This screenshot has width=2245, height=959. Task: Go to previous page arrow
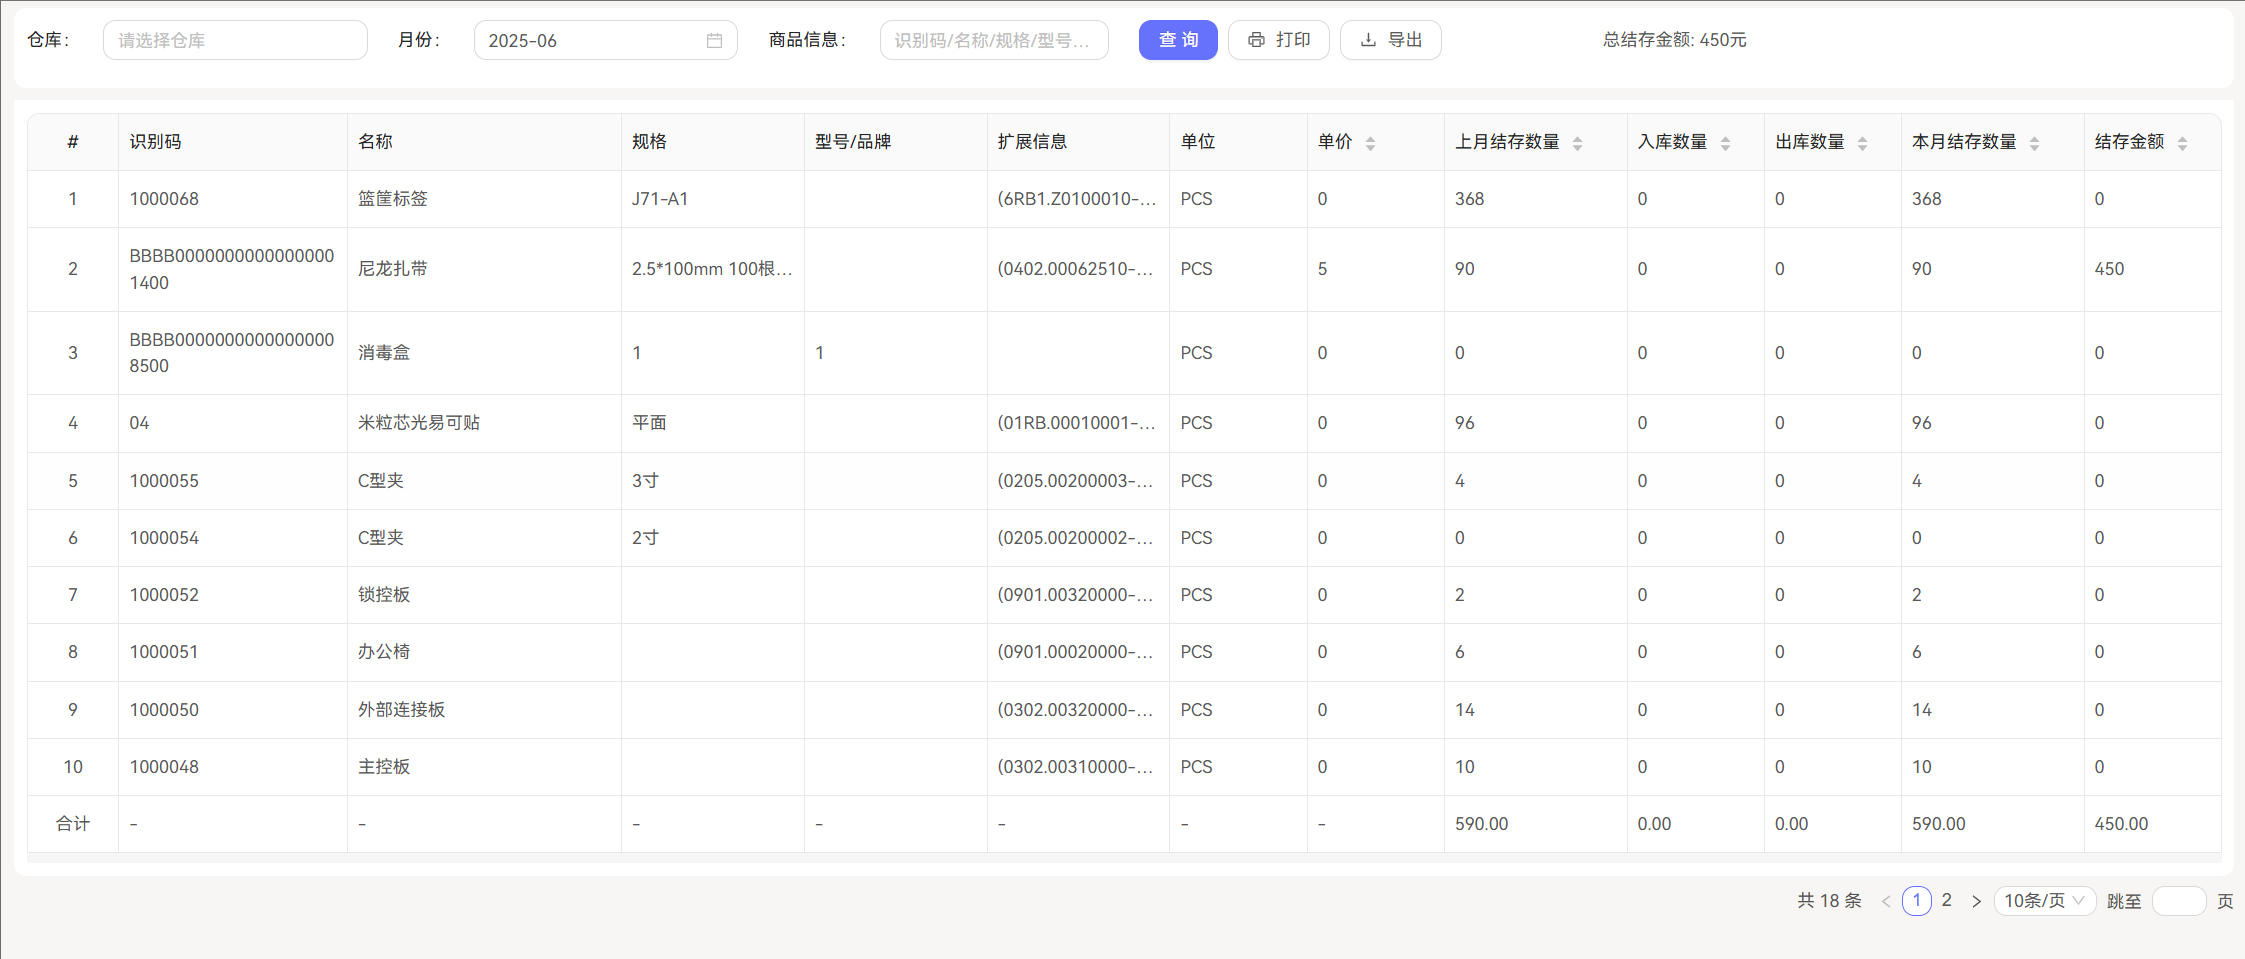point(1886,901)
